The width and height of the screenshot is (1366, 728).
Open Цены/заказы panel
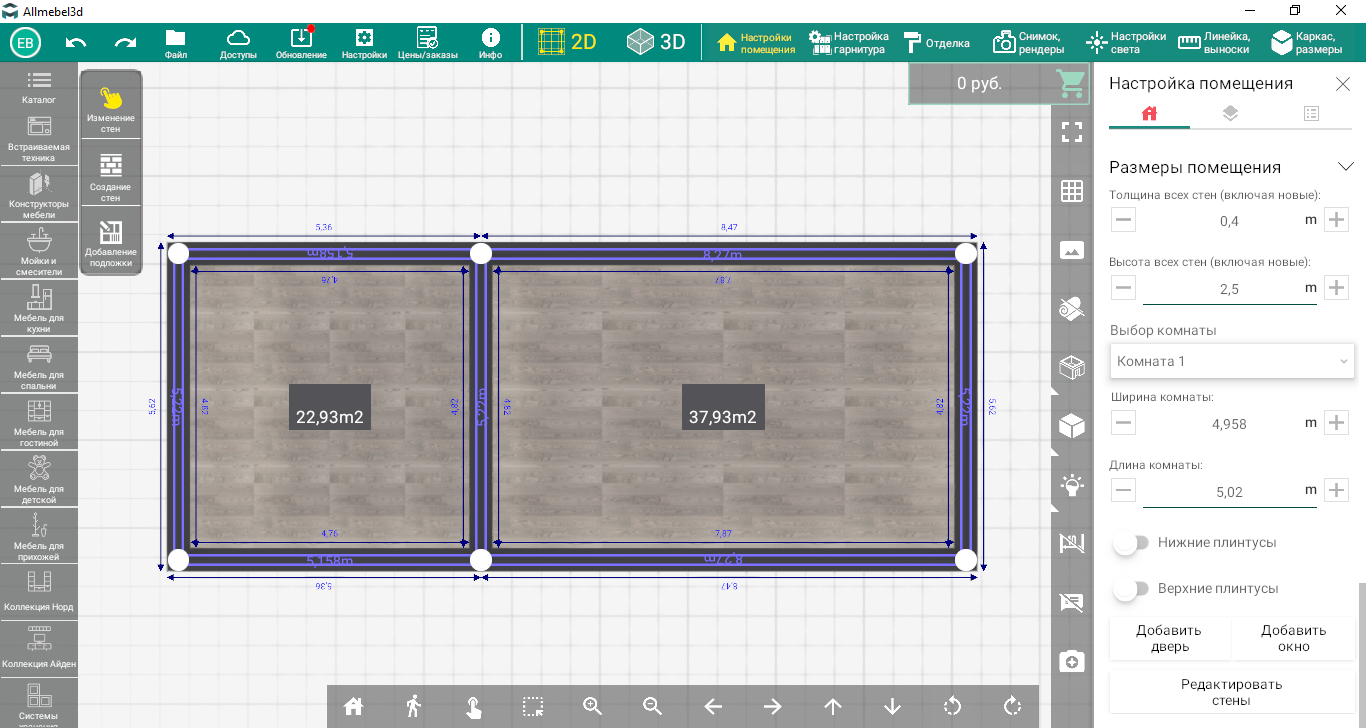pyautogui.click(x=428, y=44)
